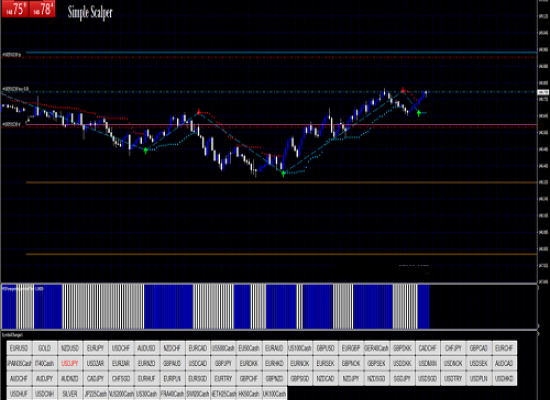The height and width of the screenshot is (400, 550).
Task: Change symbol to SILVER
Action: (70, 394)
